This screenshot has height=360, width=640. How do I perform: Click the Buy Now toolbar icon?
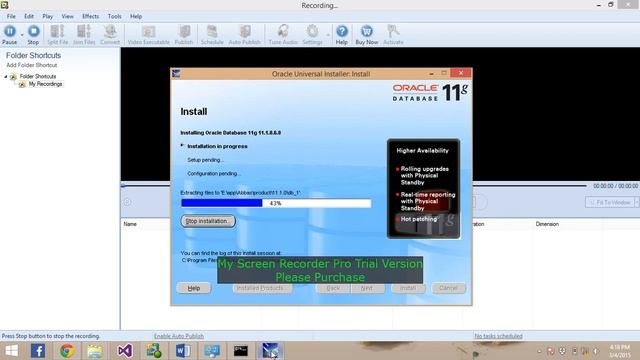367,35
